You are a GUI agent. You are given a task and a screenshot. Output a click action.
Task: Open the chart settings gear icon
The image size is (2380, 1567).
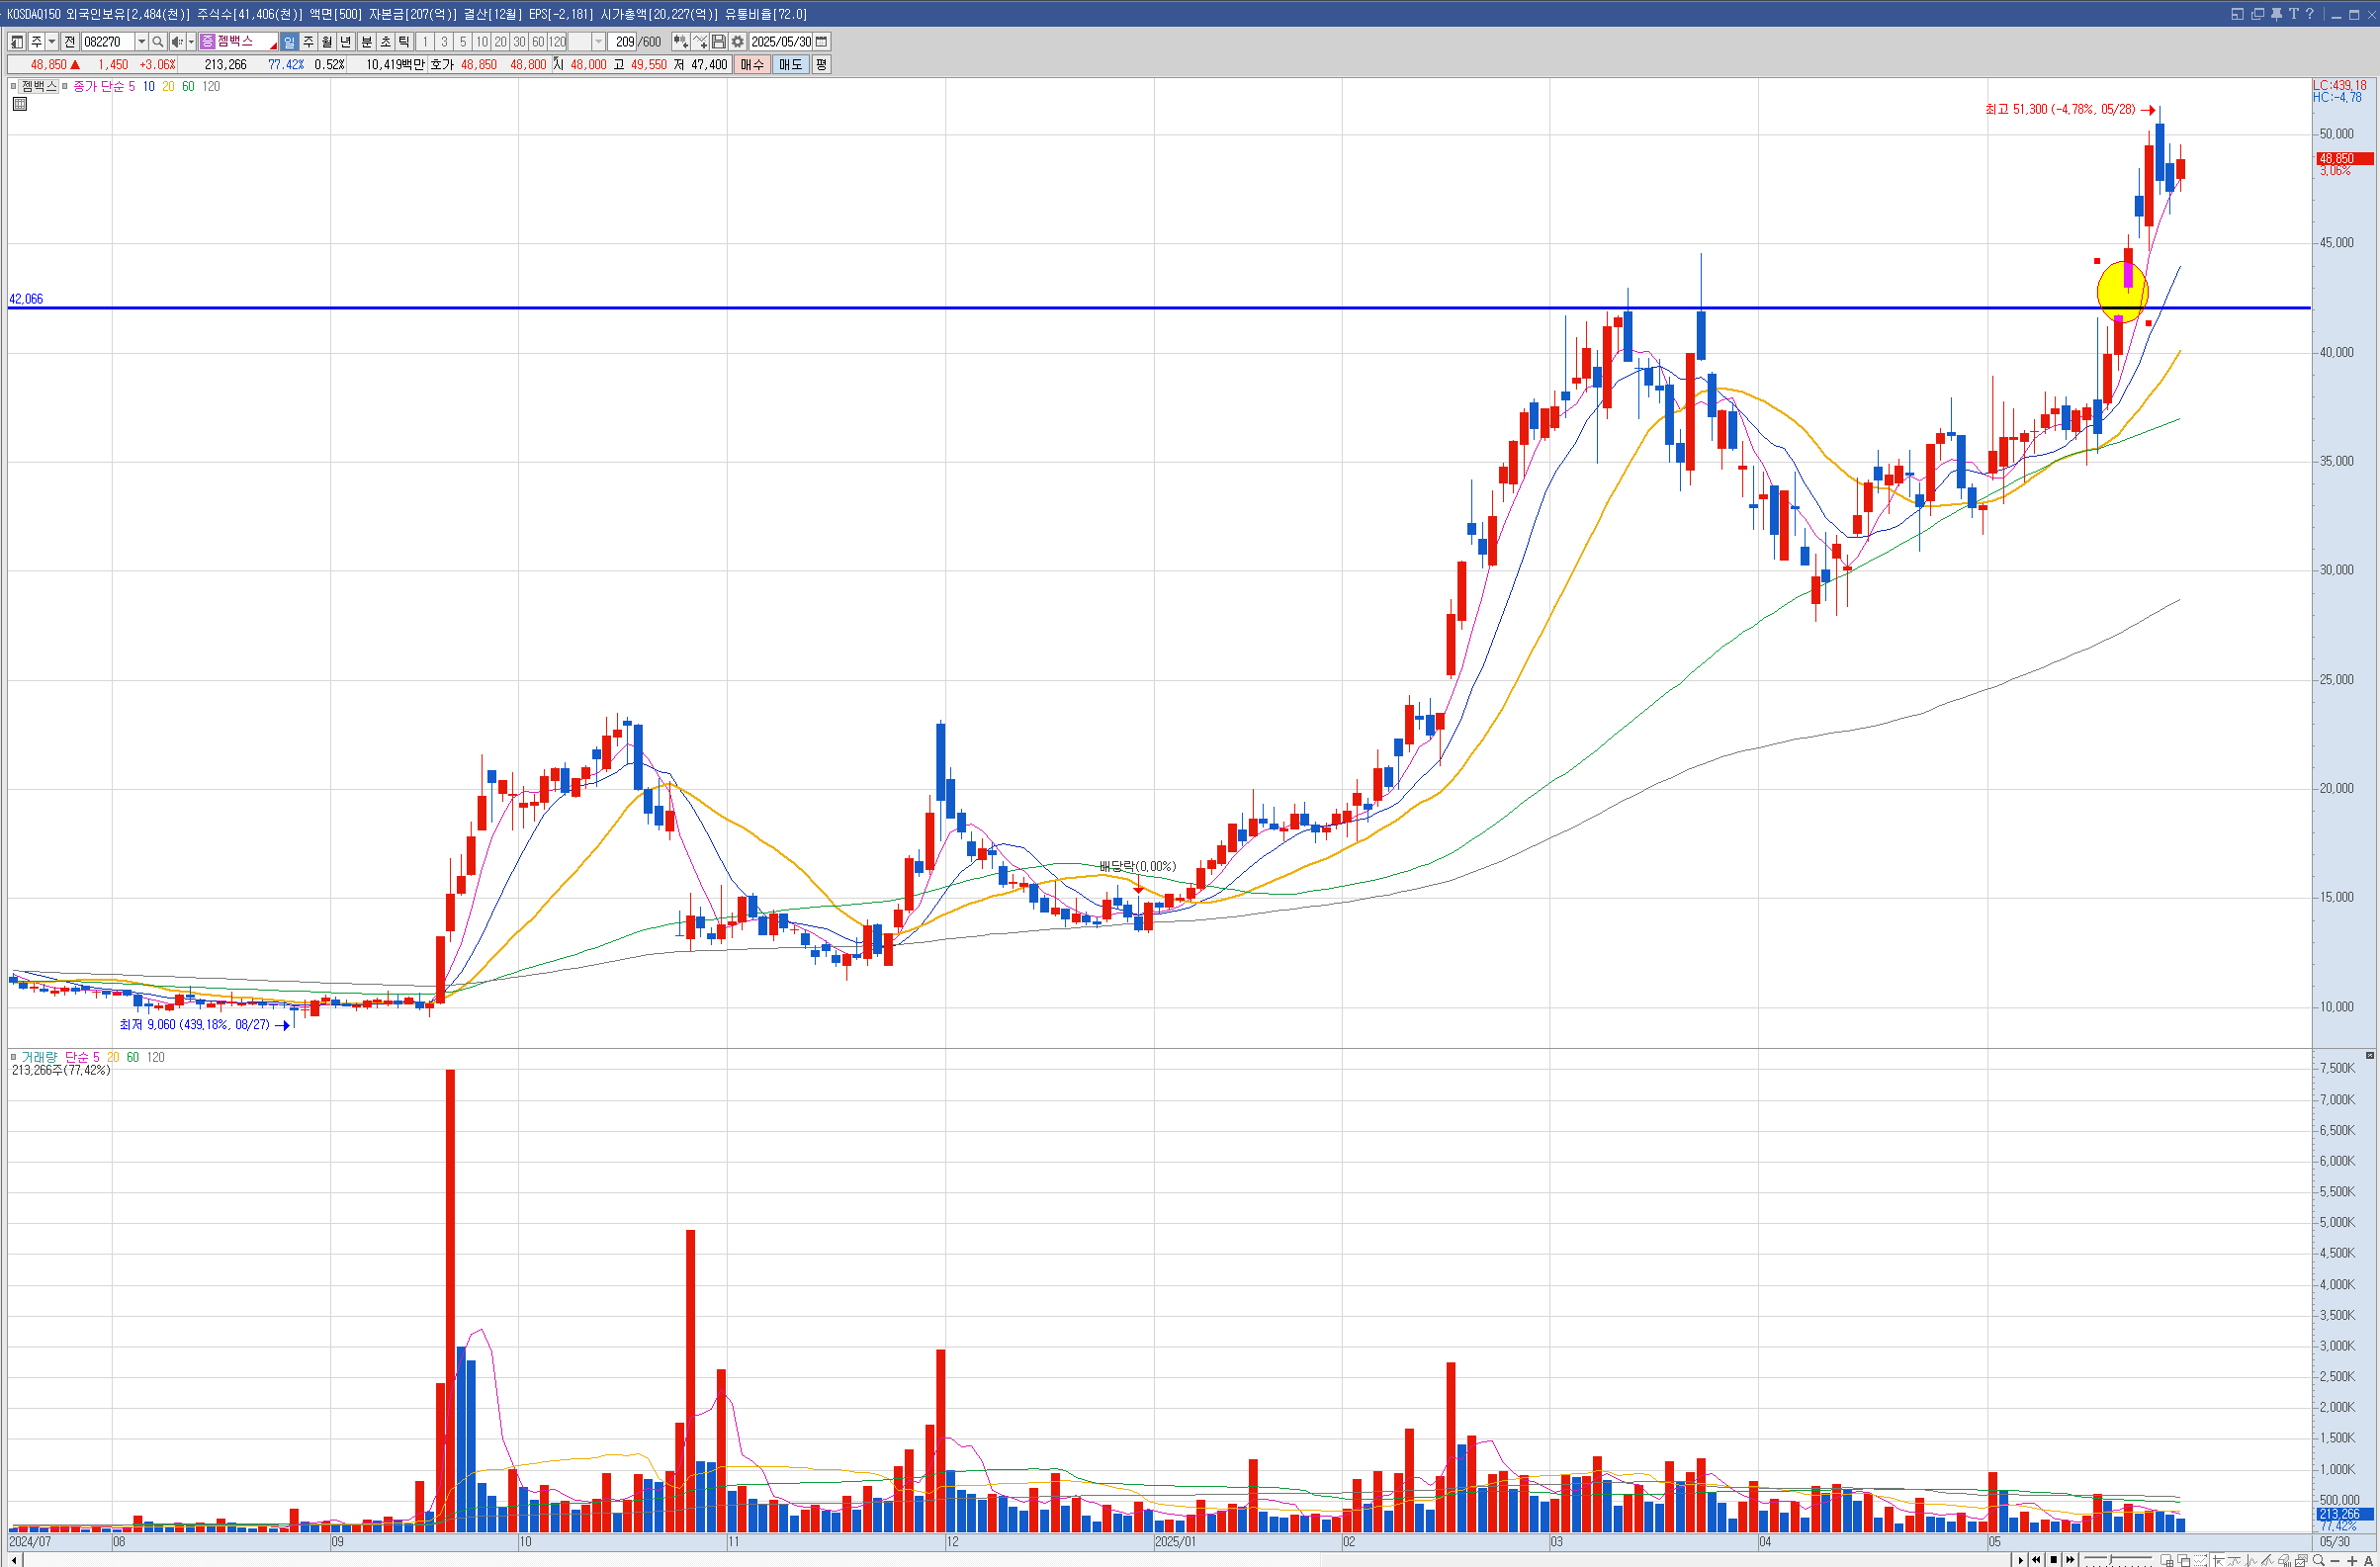tap(737, 42)
